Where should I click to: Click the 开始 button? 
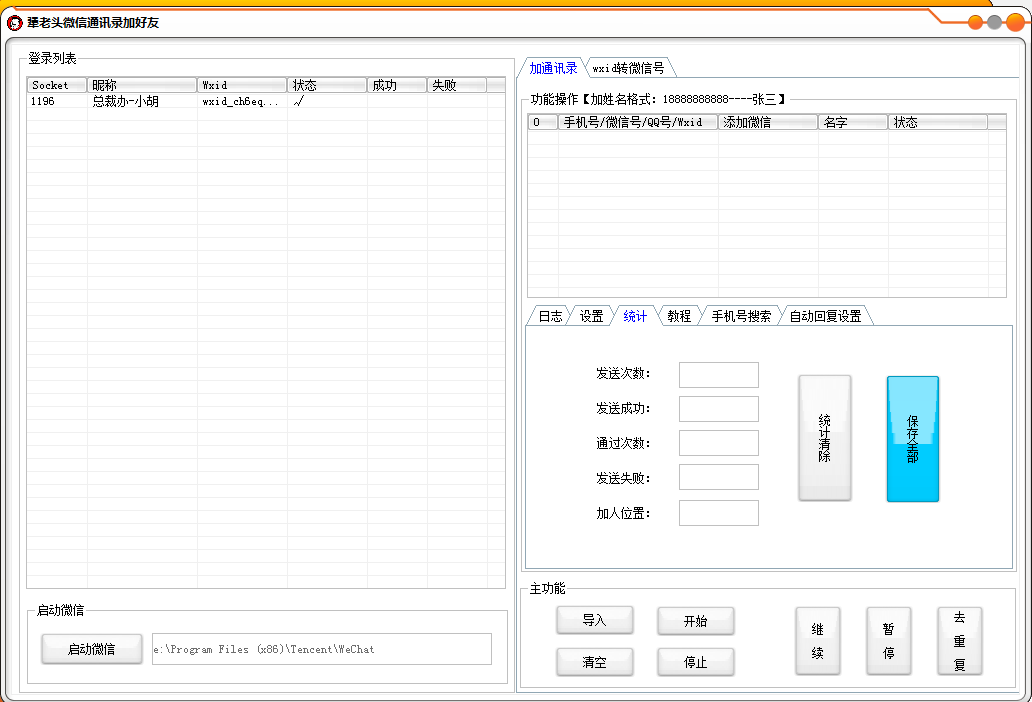(x=696, y=621)
